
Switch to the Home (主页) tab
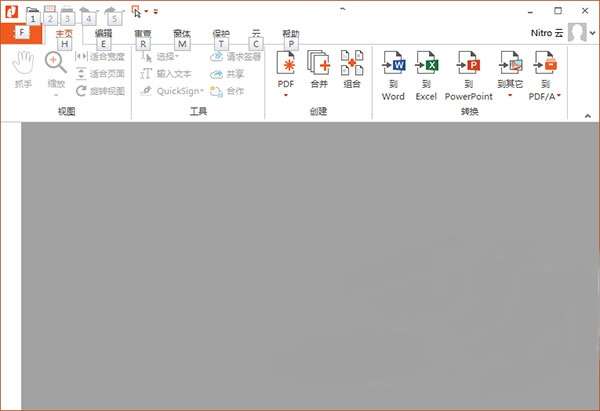(x=64, y=34)
